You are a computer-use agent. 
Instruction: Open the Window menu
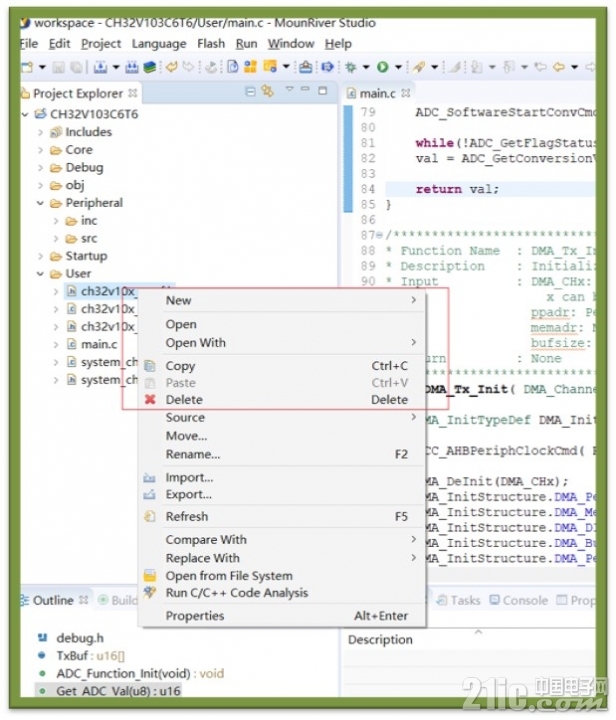point(291,44)
